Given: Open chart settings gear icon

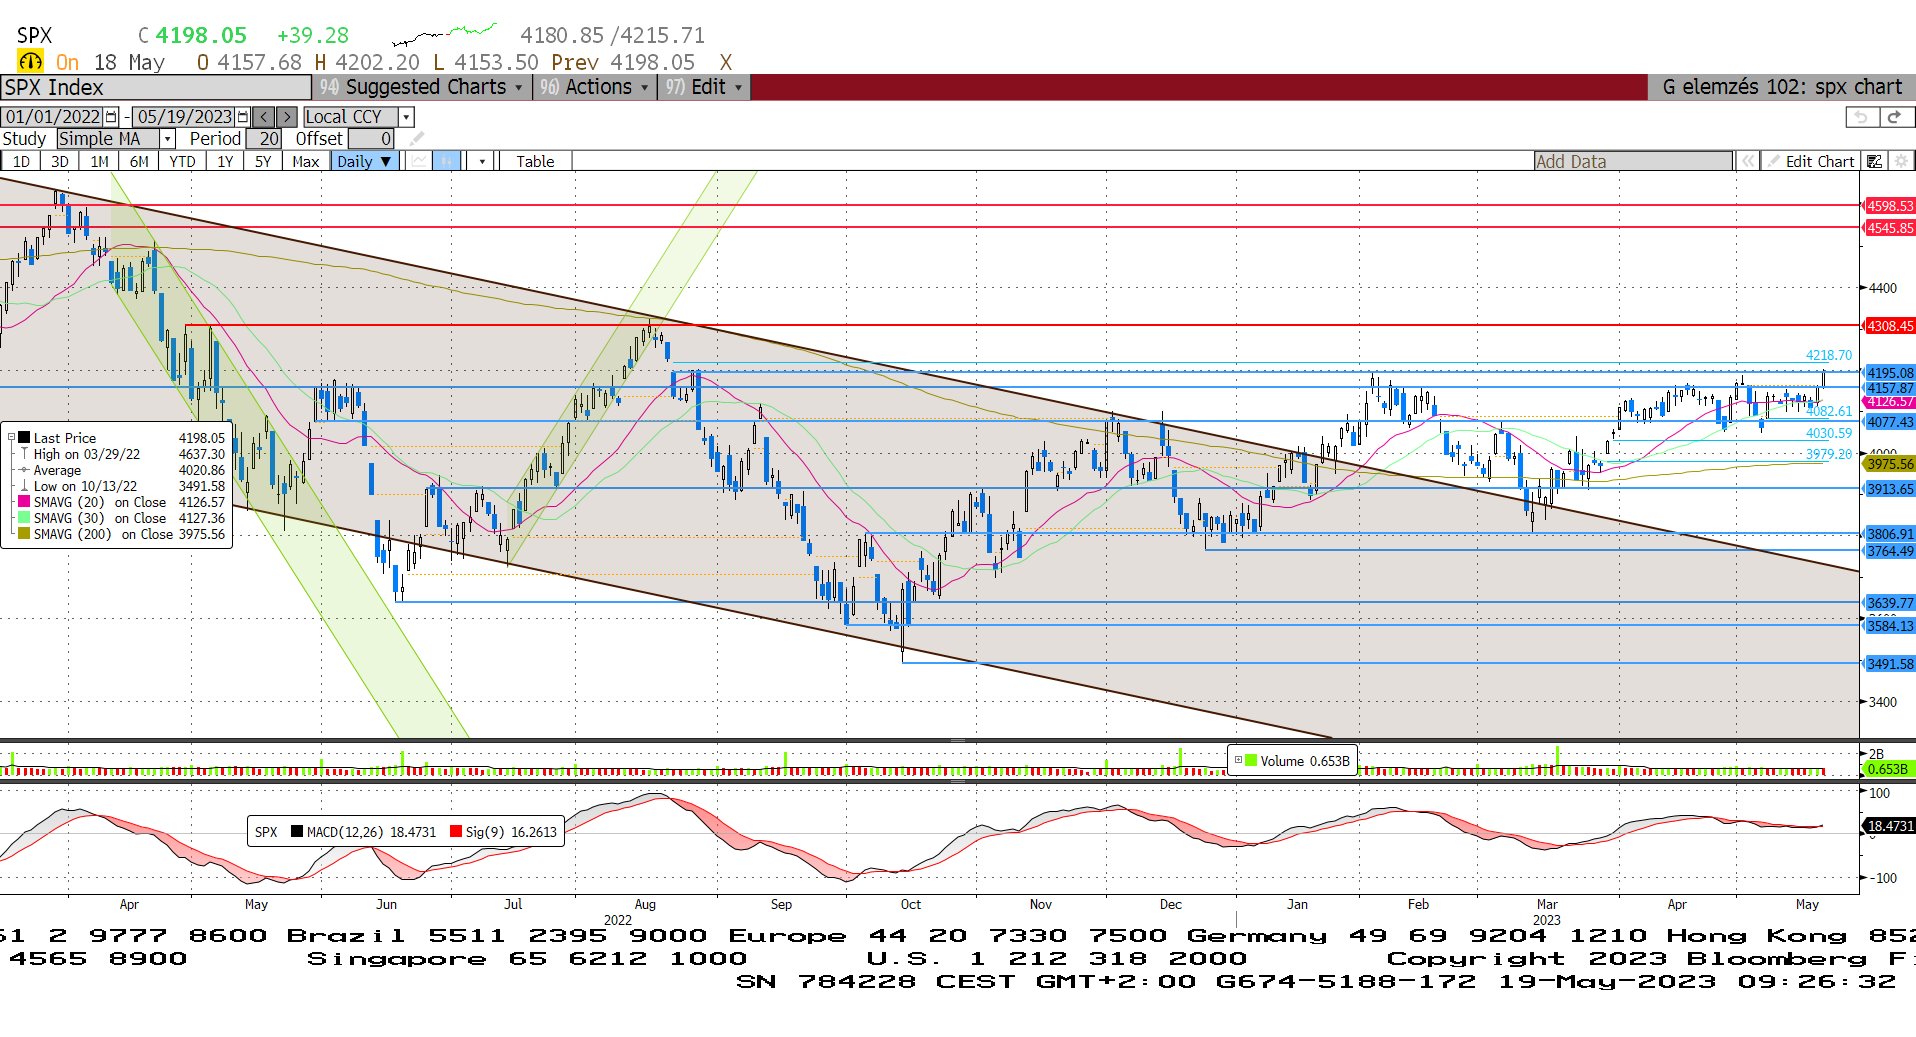Looking at the screenshot, I should [1901, 161].
